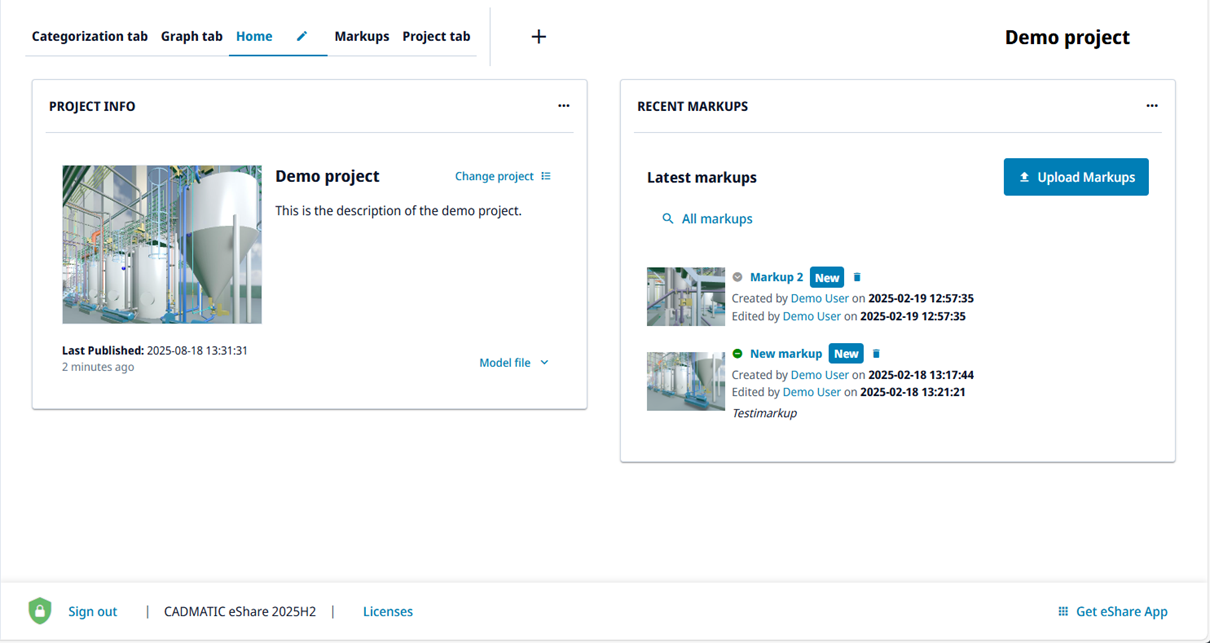Delete New markup with trash icon
Image resolution: width=1210 pixels, height=643 pixels.
click(x=876, y=354)
